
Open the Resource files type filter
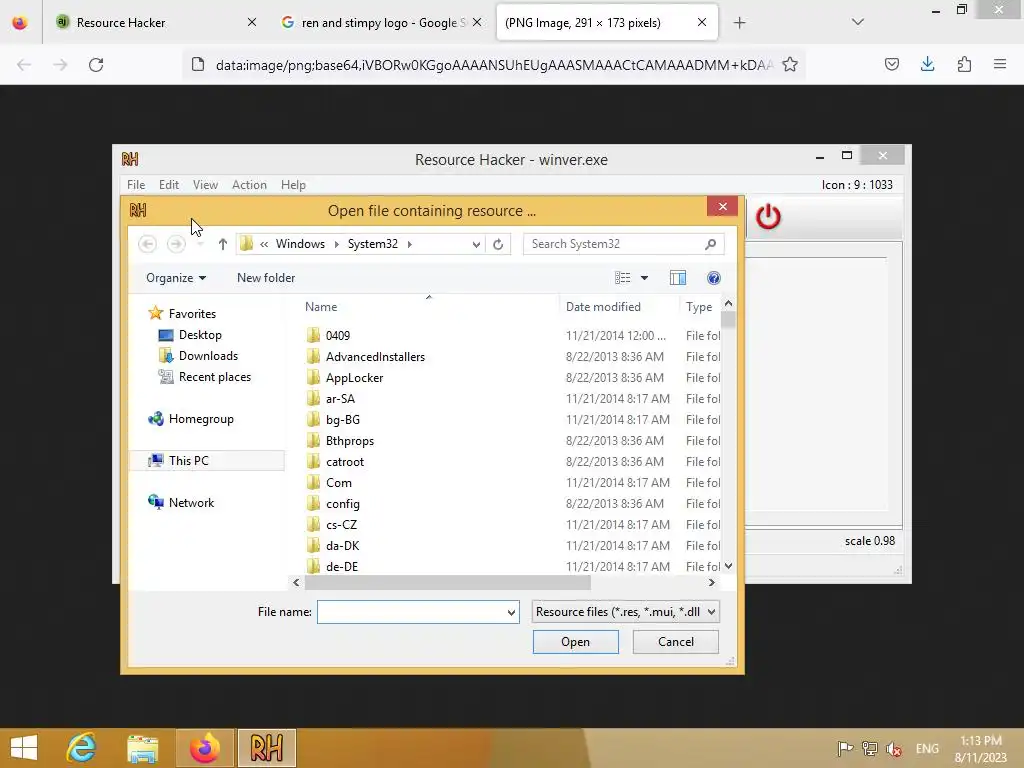coord(626,612)
